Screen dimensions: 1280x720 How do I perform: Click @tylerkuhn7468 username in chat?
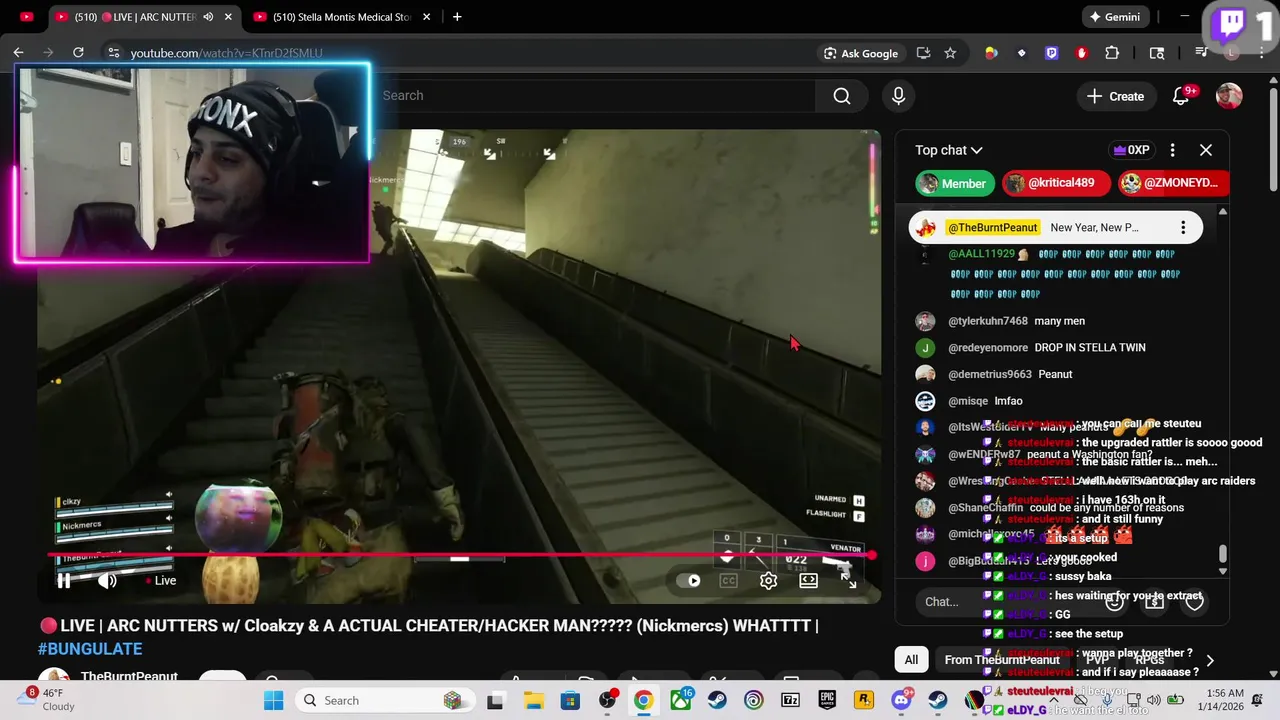988,321
